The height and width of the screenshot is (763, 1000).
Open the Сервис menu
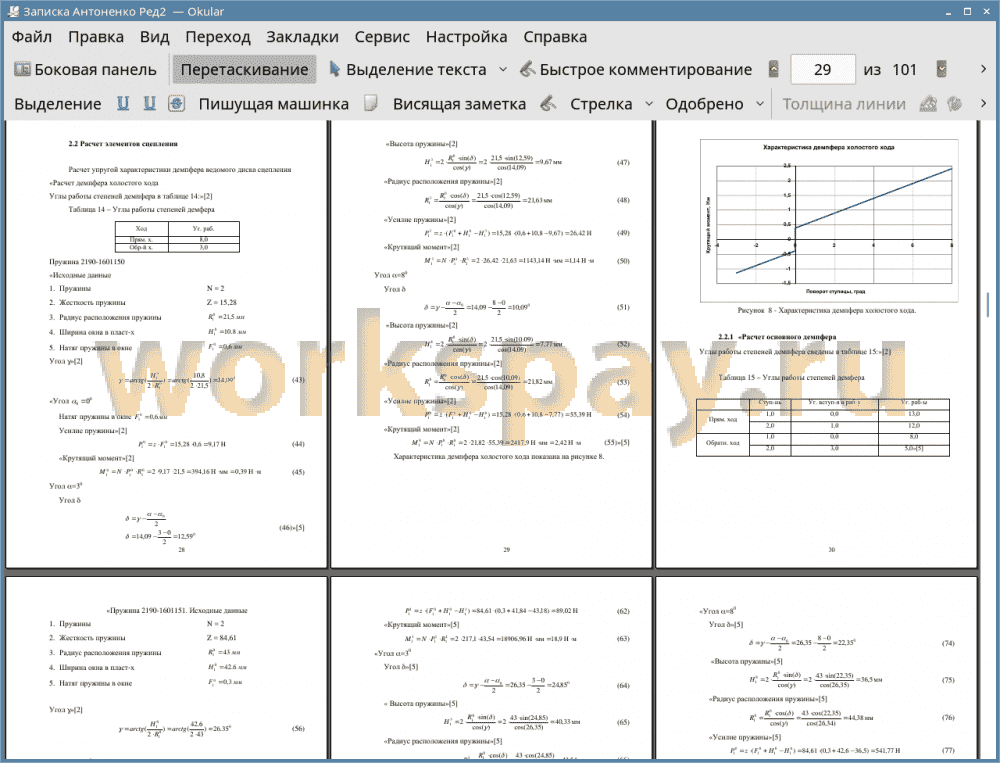[x=382, y=37]
